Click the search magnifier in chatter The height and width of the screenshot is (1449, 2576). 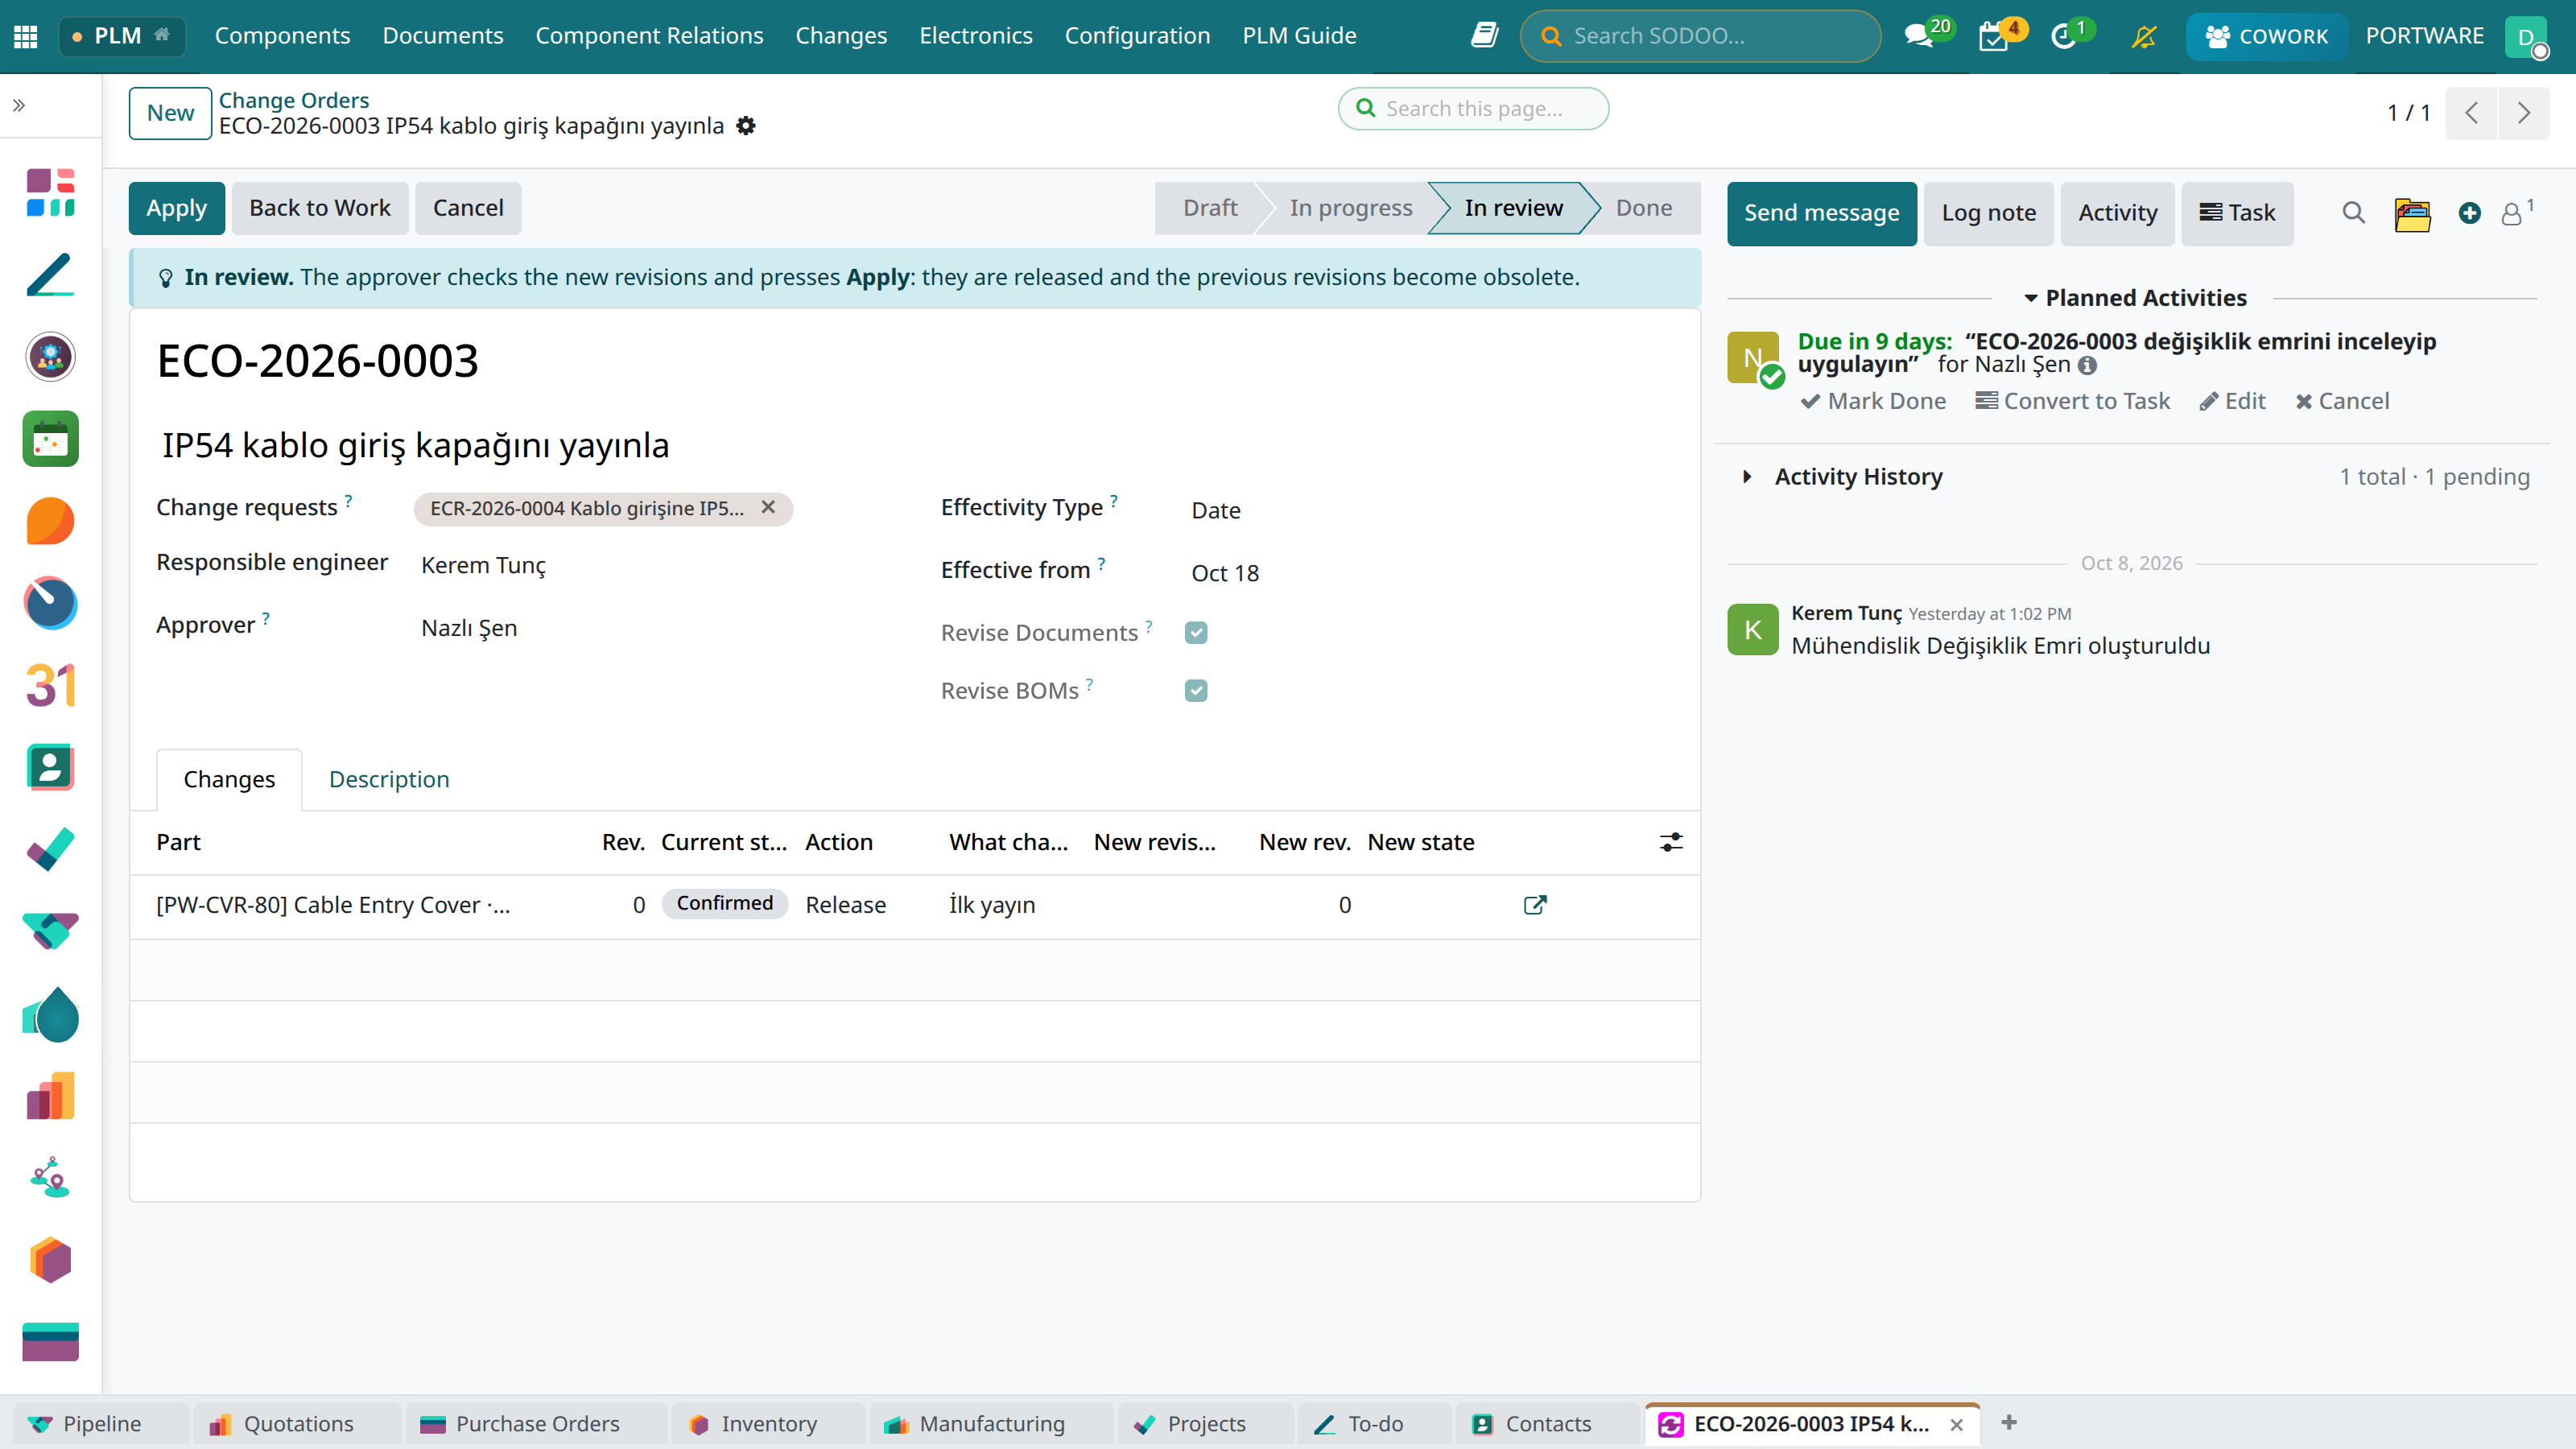click(x=2353, y=213)
